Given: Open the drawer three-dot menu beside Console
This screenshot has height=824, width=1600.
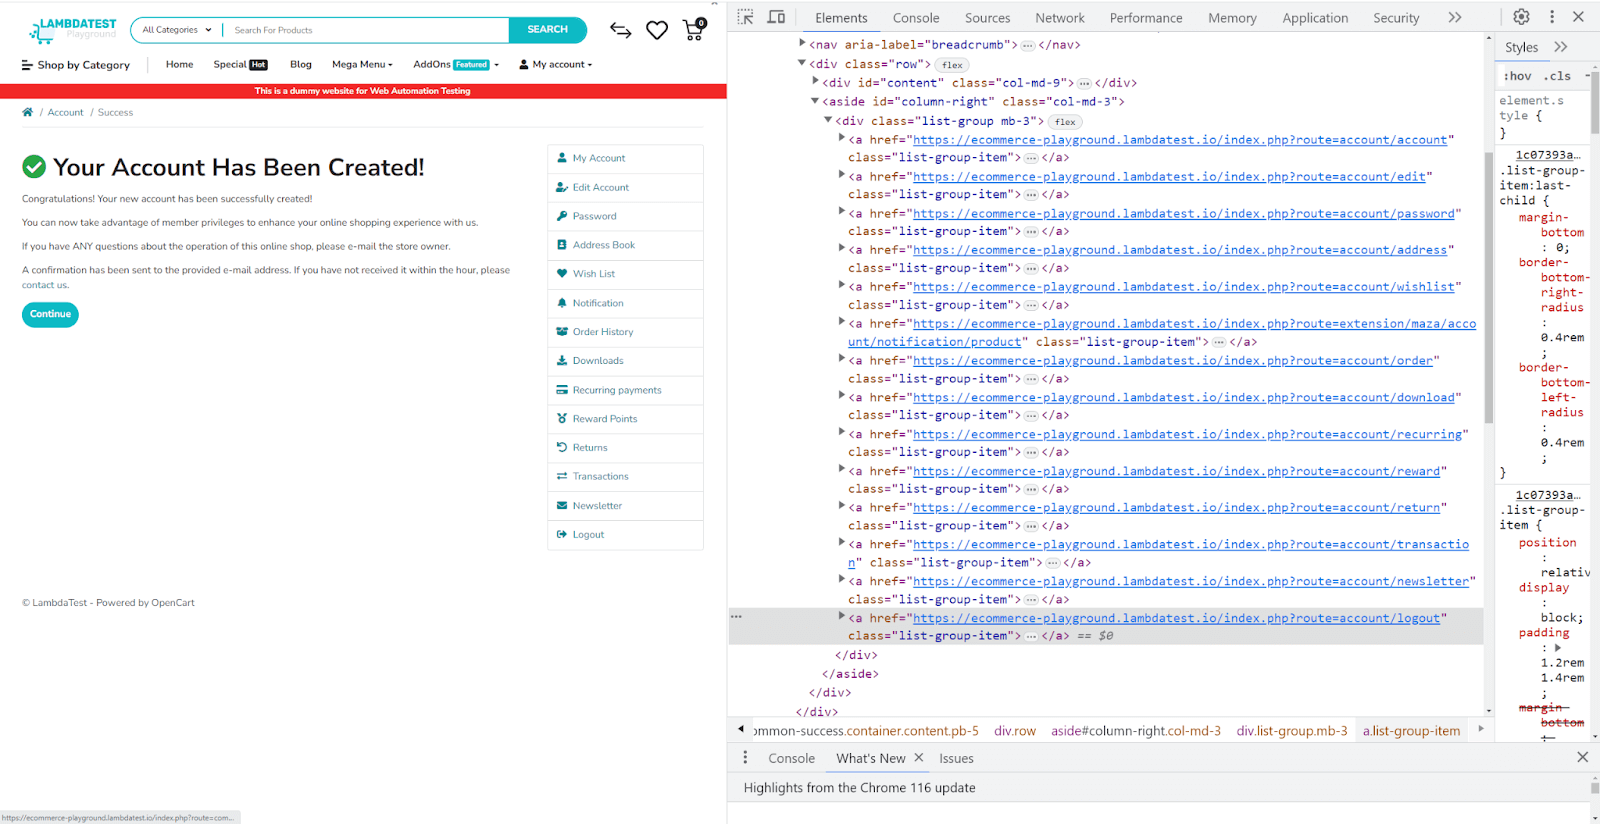Looking at the screenshot, I should [x=745, y=758].
